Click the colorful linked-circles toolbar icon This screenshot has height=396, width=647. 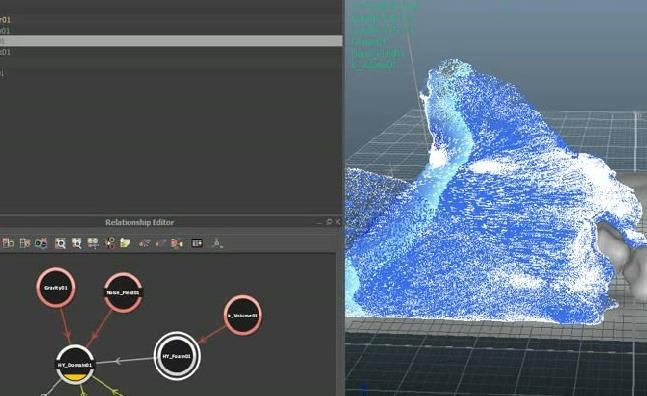(41, 243)
